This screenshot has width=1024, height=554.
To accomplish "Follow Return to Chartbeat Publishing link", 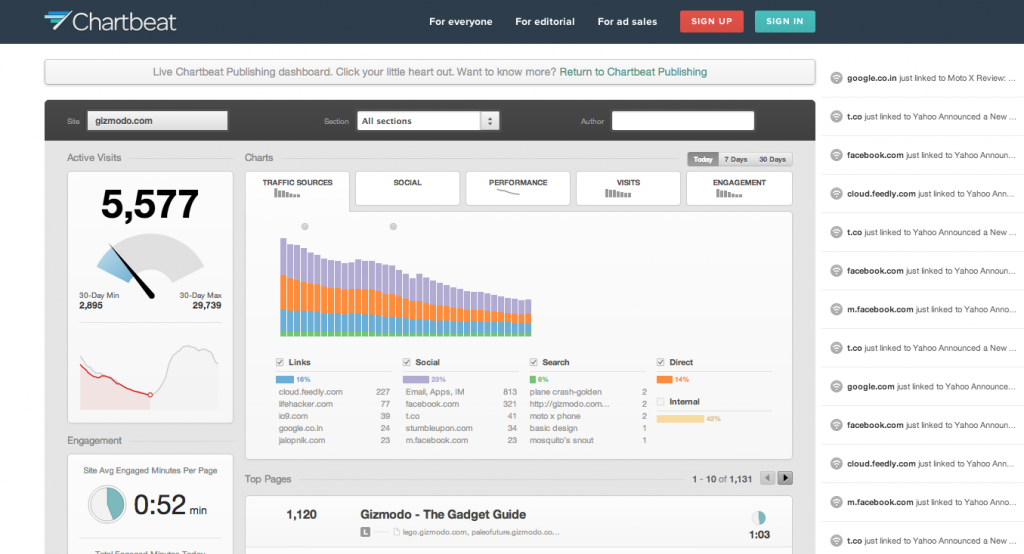I will 633,72.
